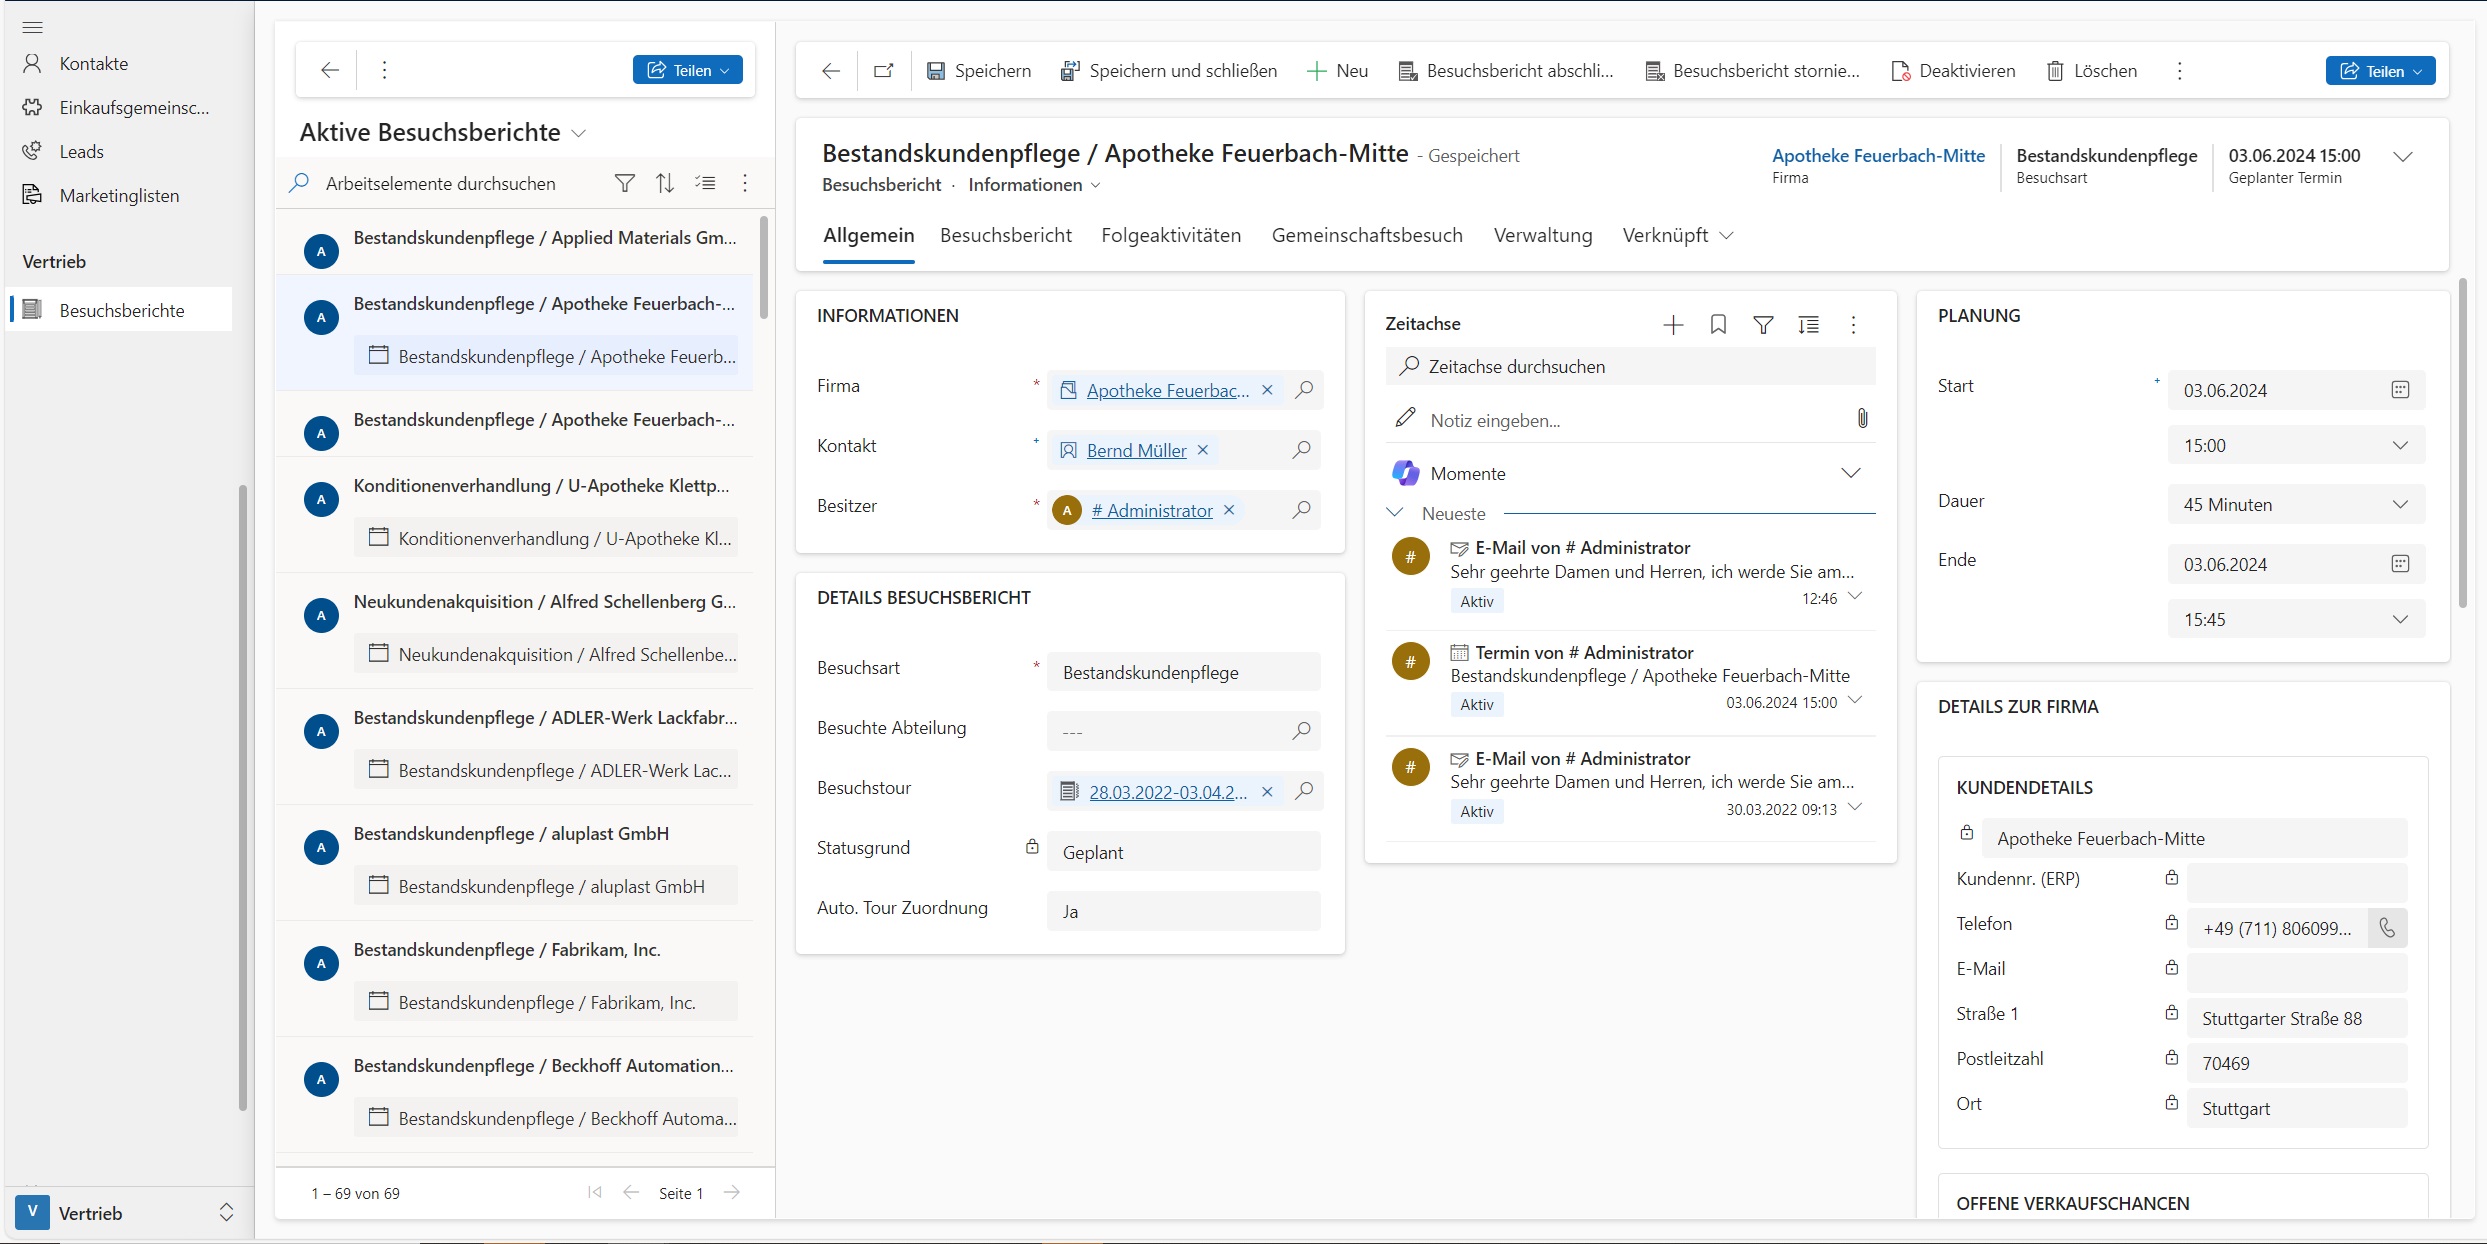Expand the Momente section chevron
Image resolution: width=2487 pixels, height=1244 pixels.
pos(1851,473)
